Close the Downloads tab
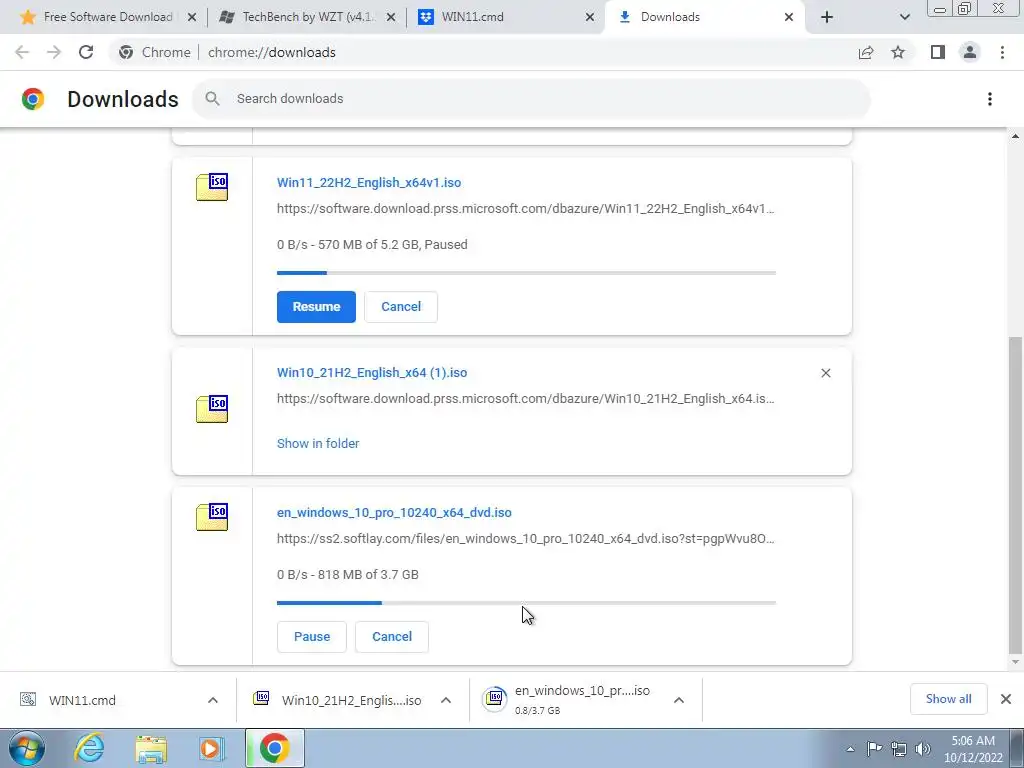1024x768 pixels. (789, 17)
